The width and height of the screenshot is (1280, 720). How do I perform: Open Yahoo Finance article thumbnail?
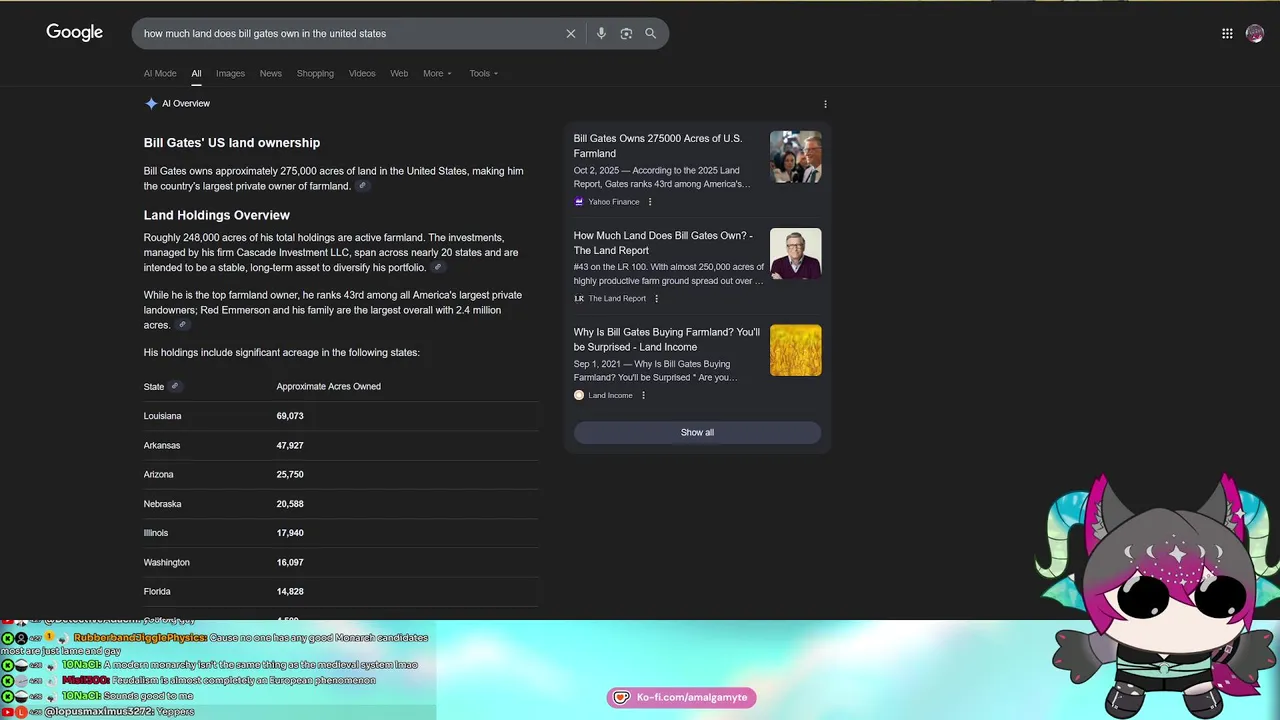[x=796, y=157]
